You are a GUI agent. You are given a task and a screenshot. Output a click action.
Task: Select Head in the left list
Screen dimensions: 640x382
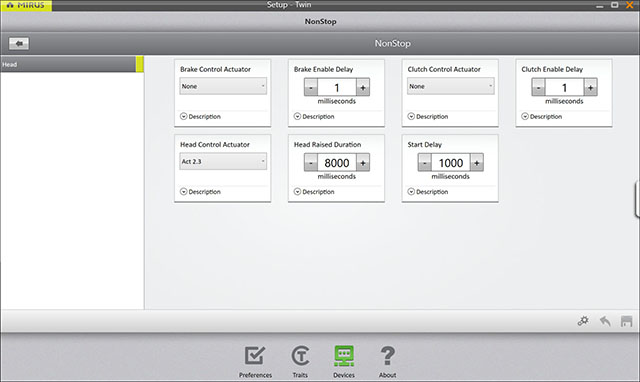pos(72,64)
